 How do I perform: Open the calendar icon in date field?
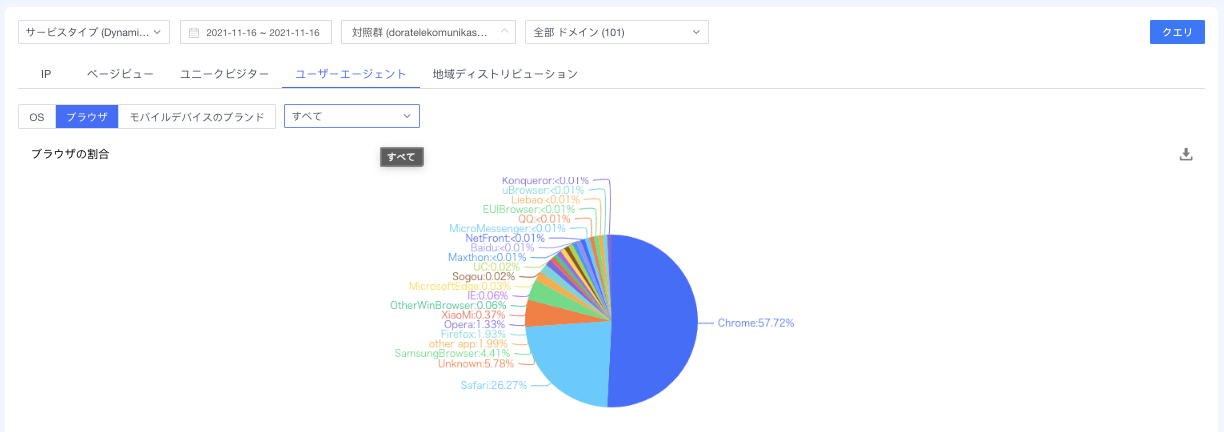point(194,33)
